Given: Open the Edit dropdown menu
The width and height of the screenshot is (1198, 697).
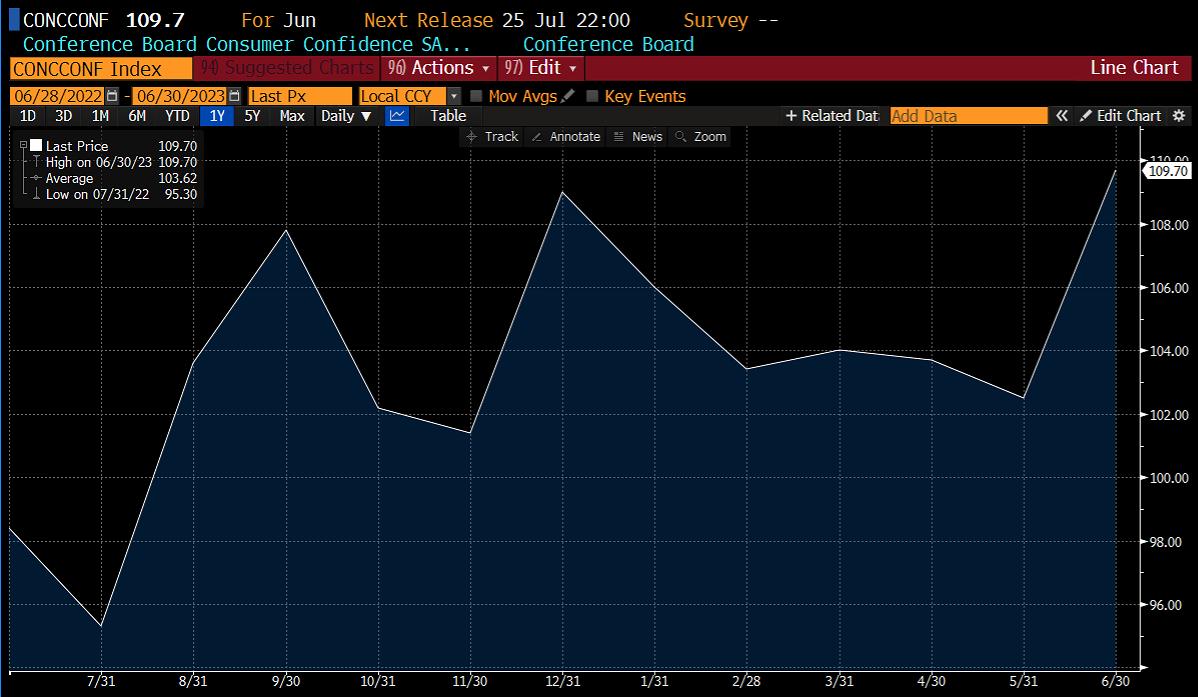Looking at the screenshot, I should click(x=541, y=68).
